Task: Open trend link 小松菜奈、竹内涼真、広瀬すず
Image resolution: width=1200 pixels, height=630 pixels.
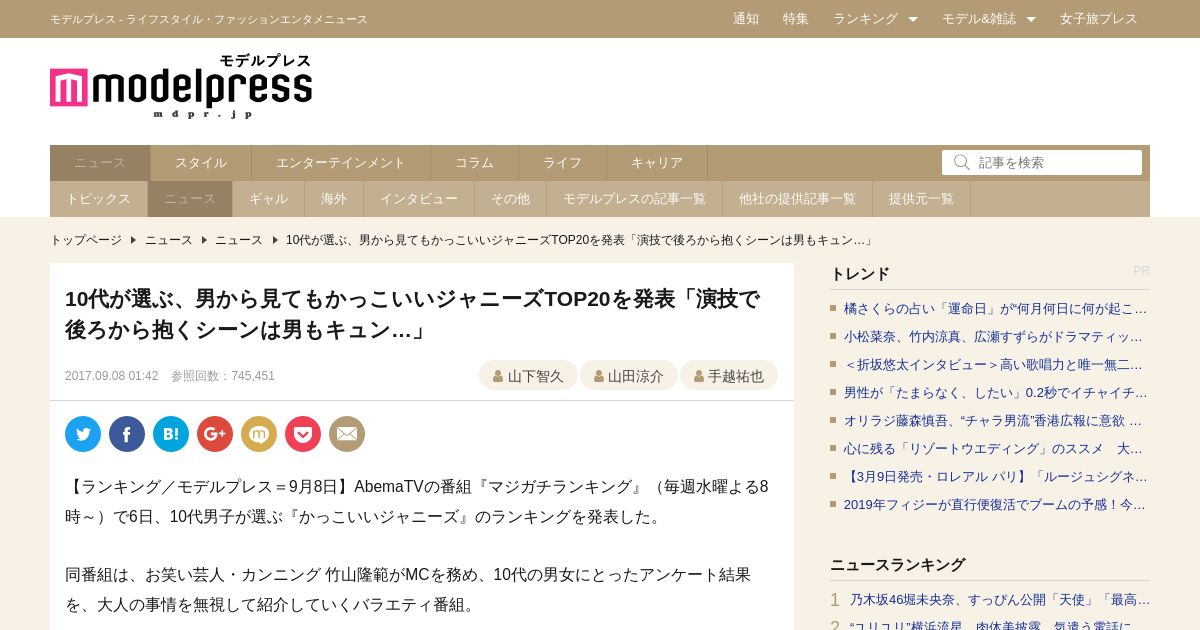Action: (994, 336)
